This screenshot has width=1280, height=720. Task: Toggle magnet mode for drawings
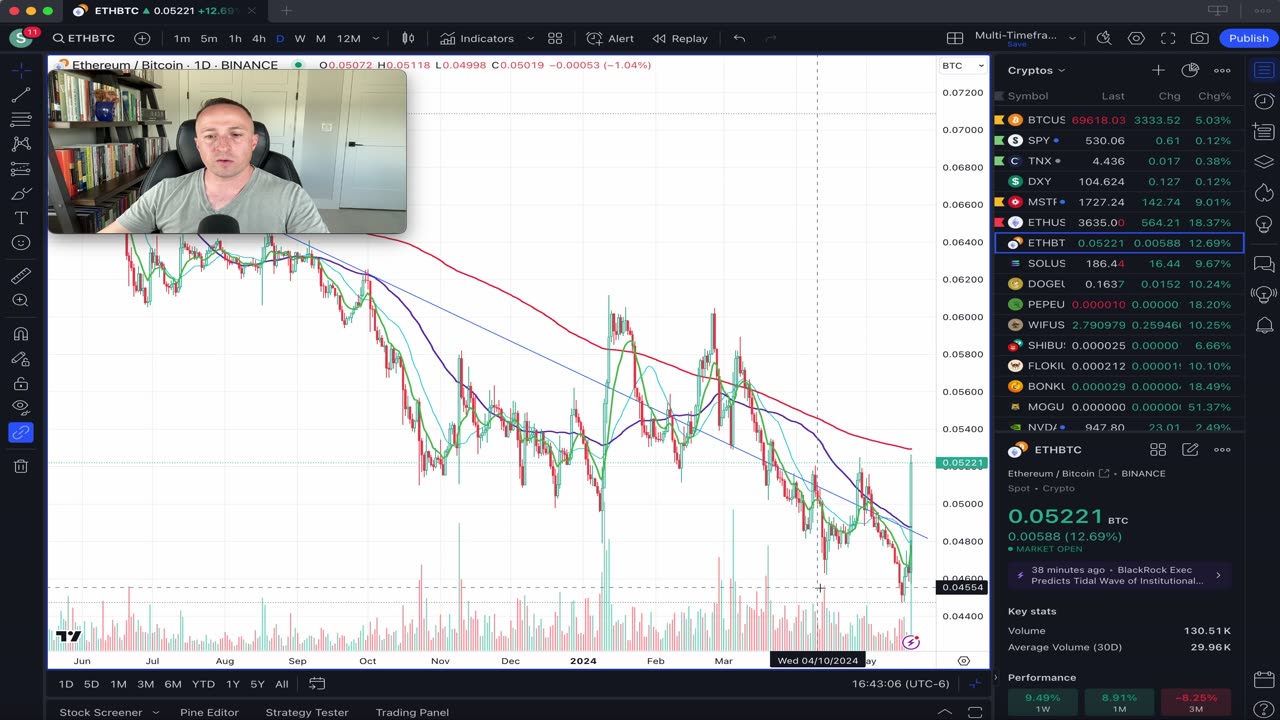tap(20, 334)
